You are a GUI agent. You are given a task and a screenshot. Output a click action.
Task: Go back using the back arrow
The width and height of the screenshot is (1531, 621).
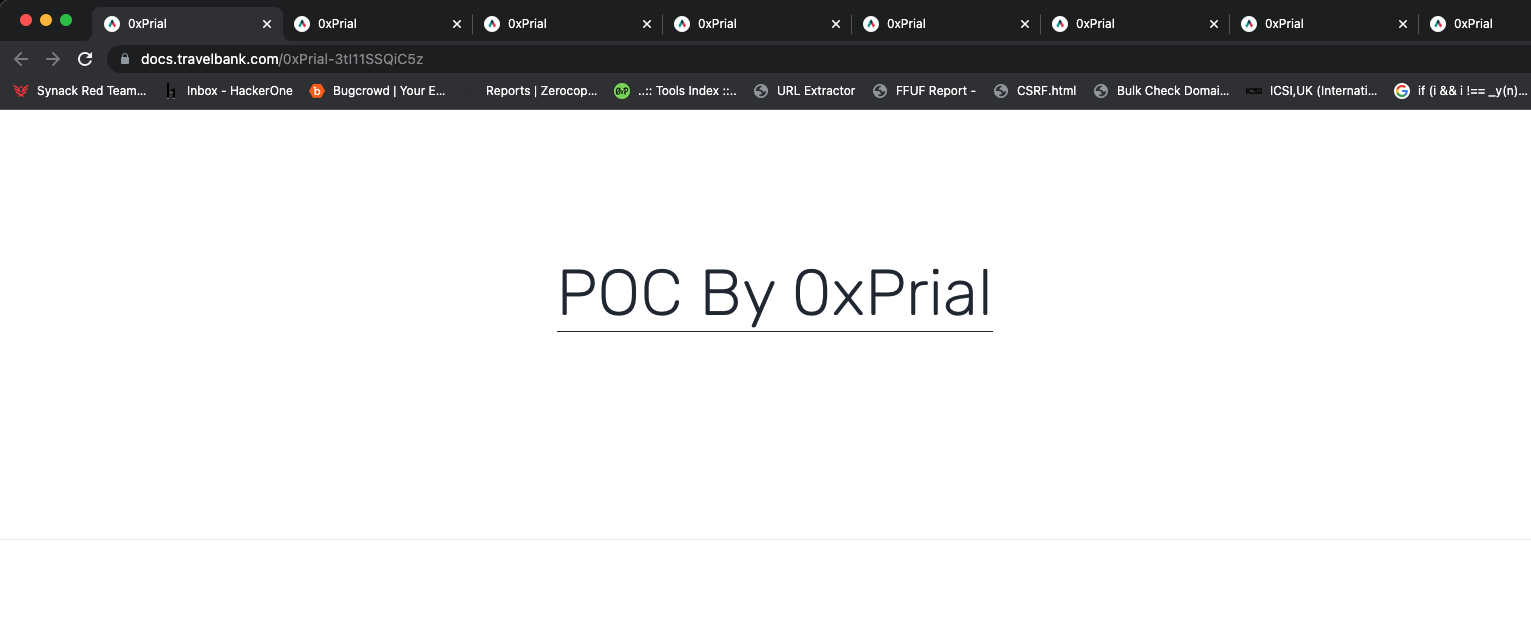[x=21, y=59]
